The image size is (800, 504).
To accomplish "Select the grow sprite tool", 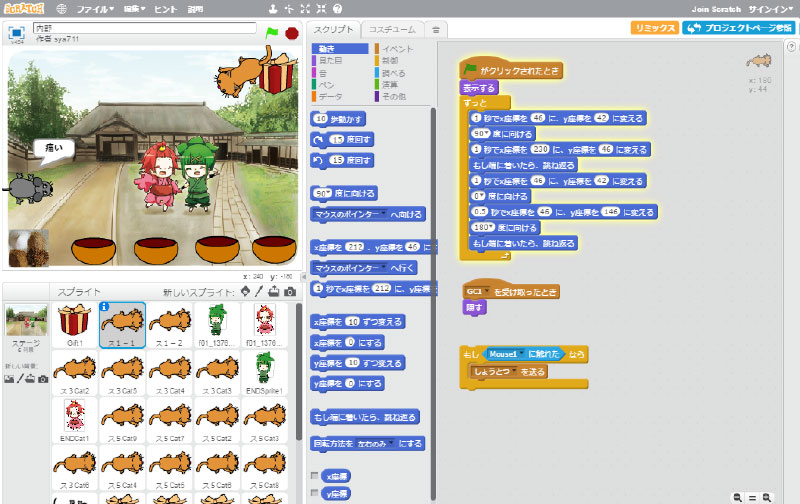I will 305,9.
